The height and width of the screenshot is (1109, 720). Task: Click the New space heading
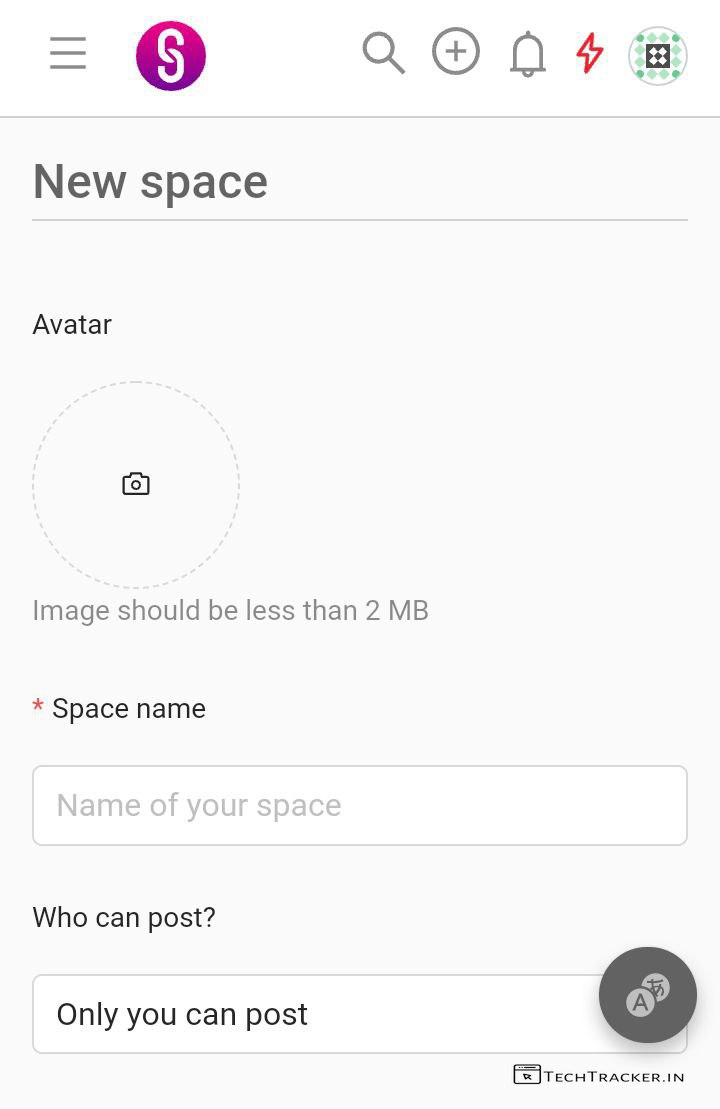150,182
